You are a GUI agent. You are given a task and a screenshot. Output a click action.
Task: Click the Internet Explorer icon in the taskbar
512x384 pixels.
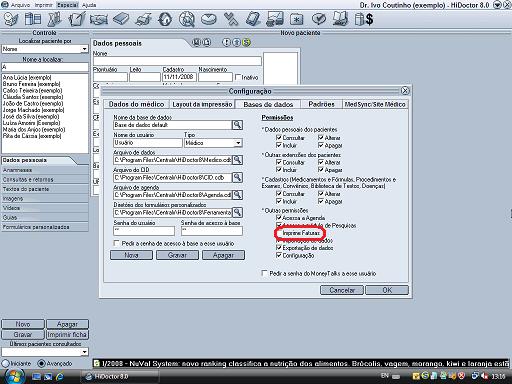[x=60, y=377]
